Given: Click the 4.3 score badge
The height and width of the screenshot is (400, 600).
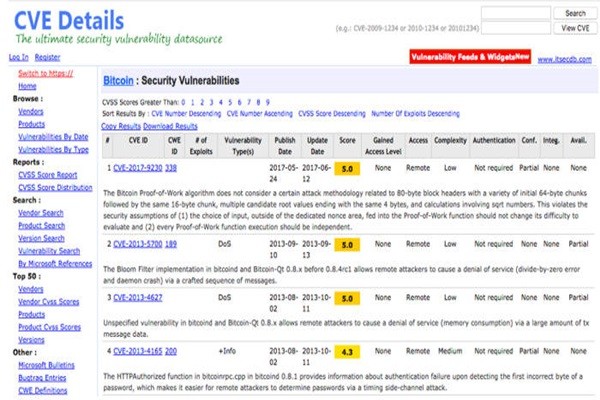Looking at the screenshot, I should pos(347,352).
